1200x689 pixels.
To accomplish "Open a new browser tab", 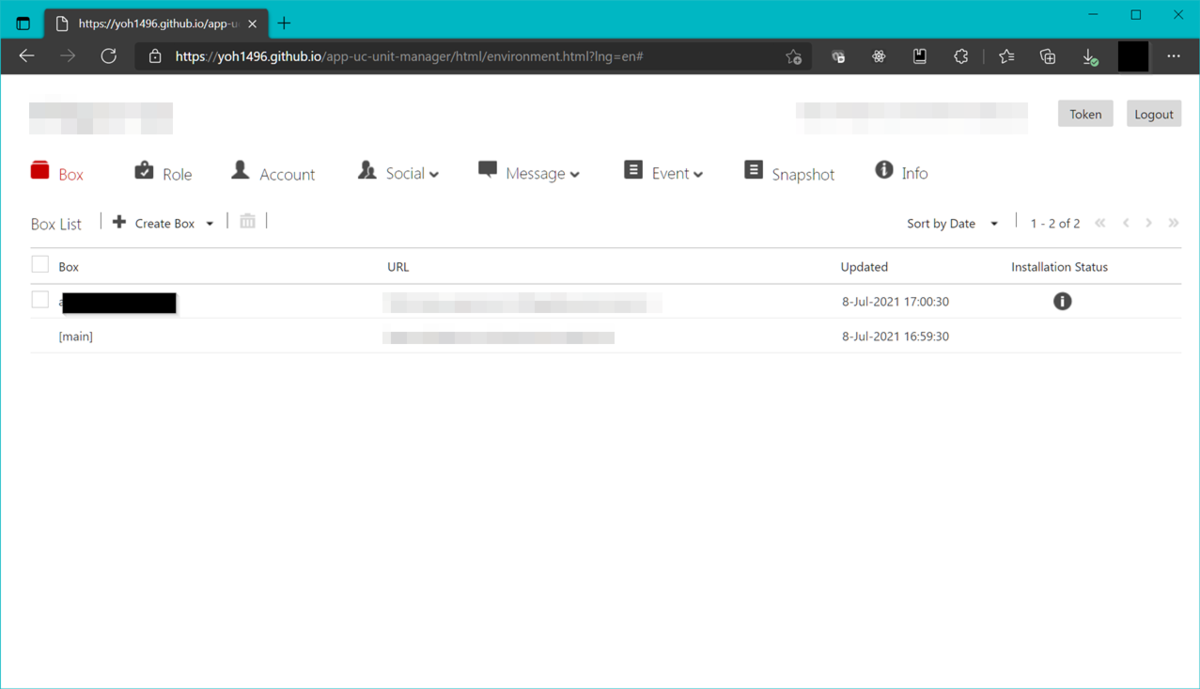I will [x=284, y=23].
